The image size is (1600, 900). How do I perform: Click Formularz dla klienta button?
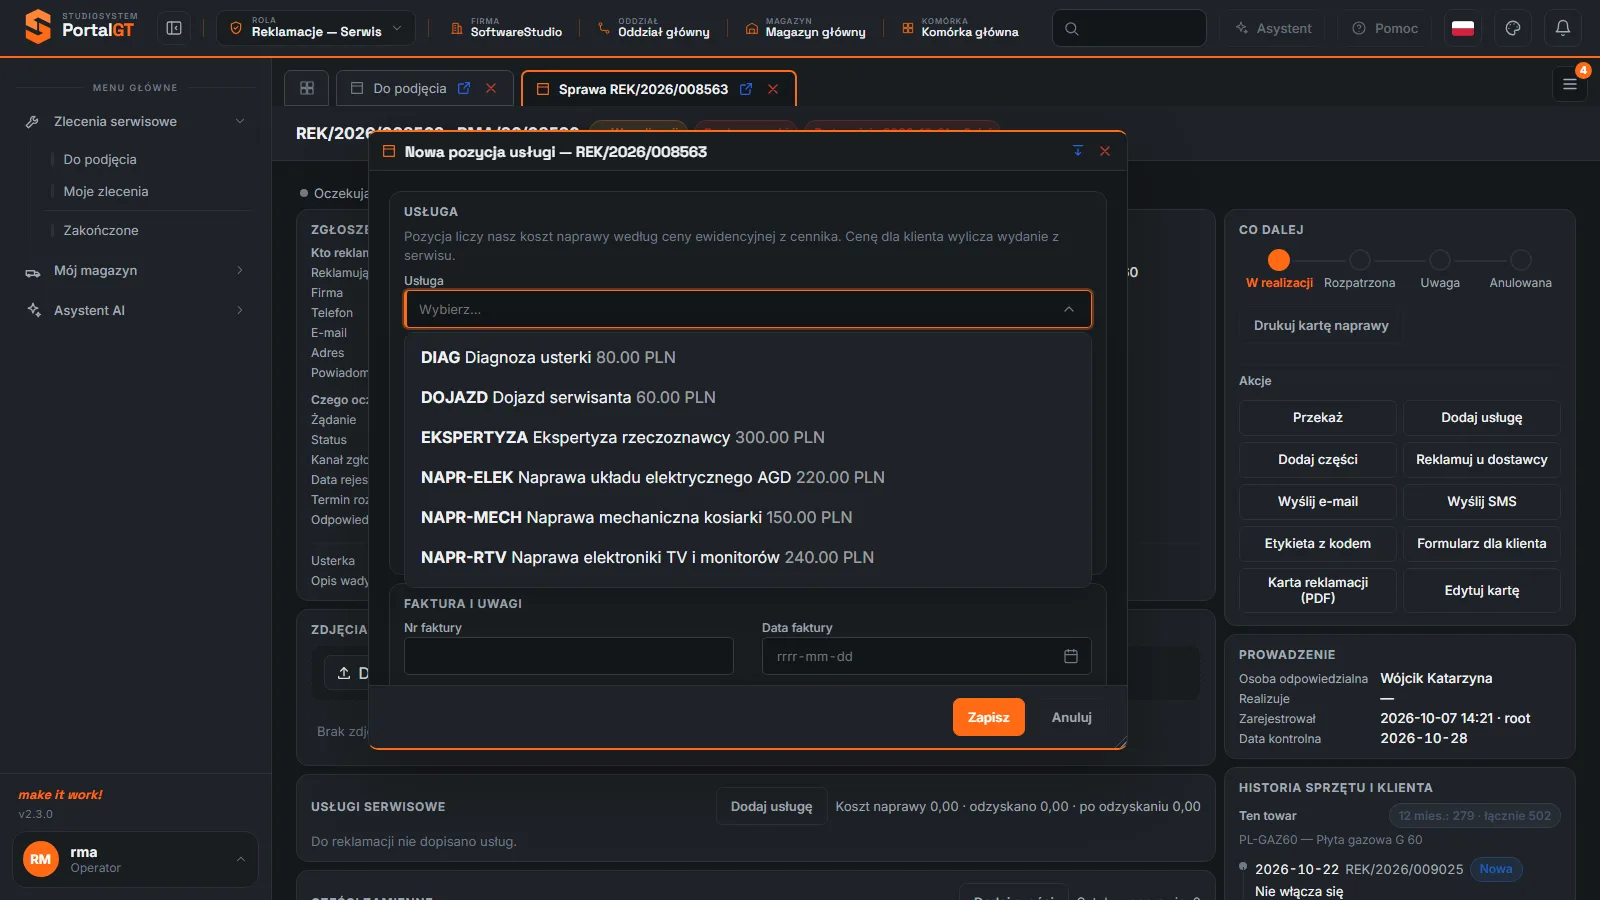pos(1482,543)
